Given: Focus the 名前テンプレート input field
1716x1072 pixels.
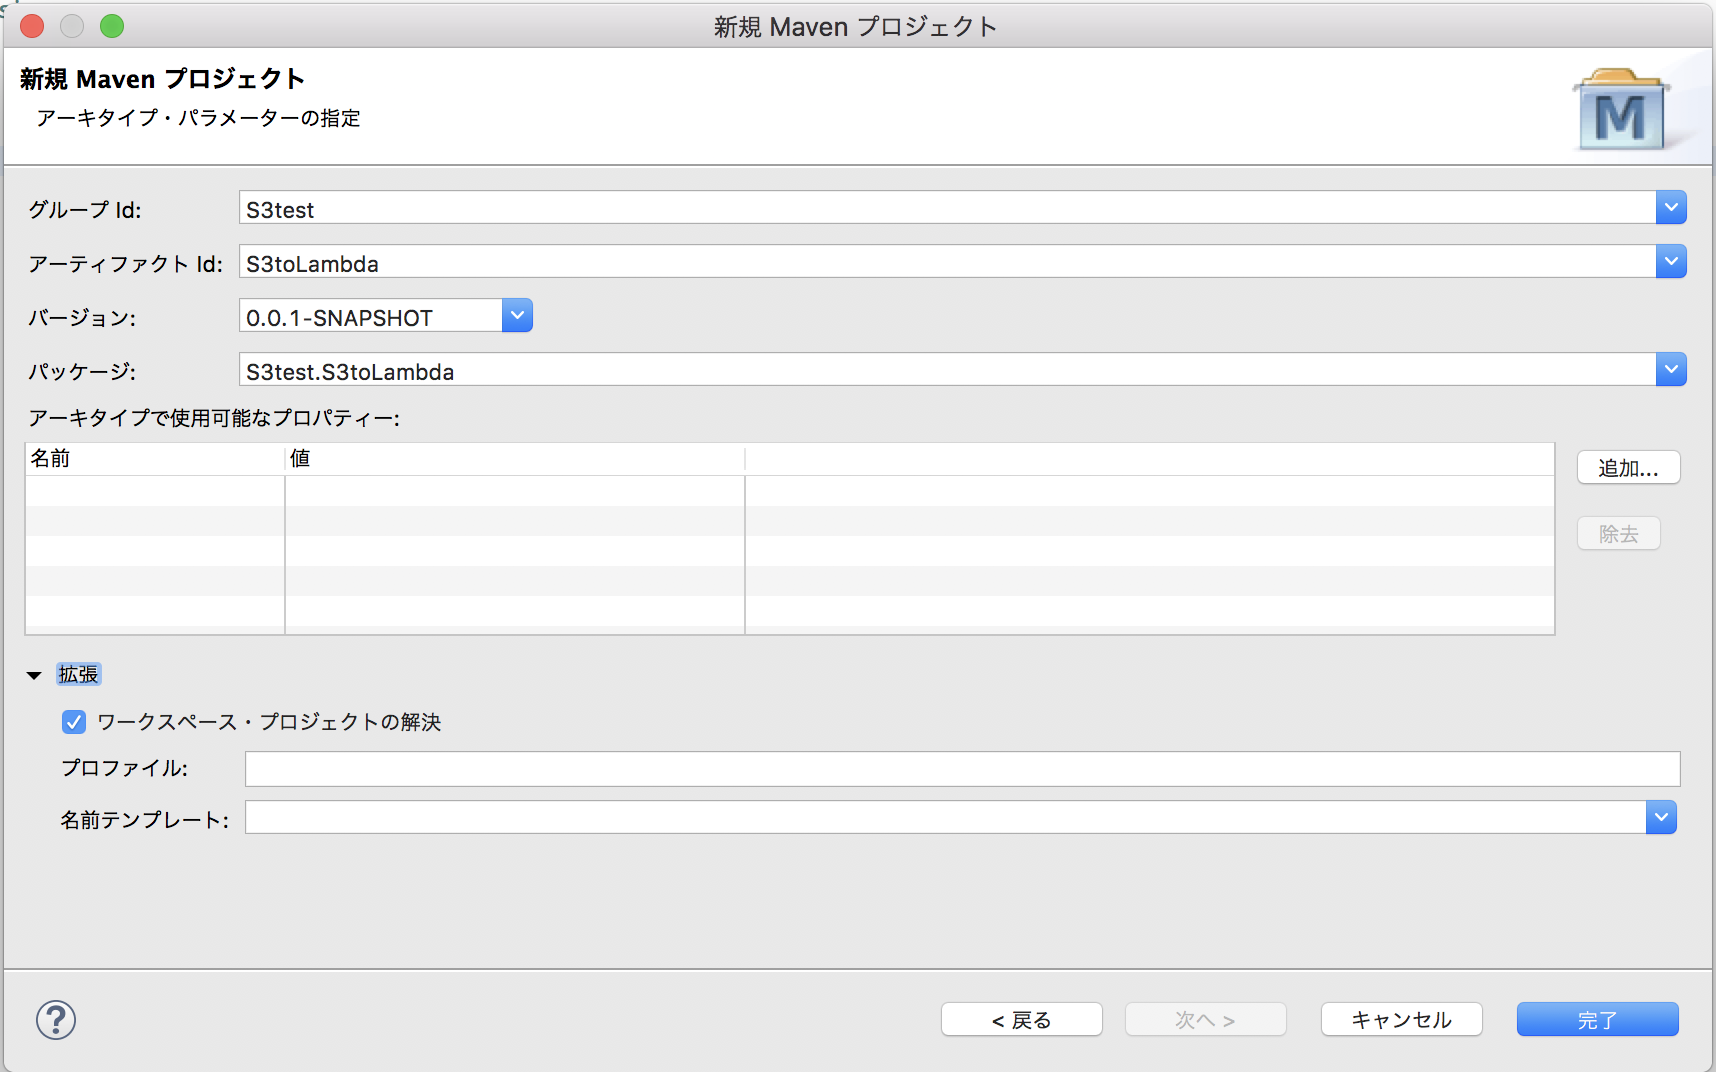Looking at the screenshot, I should tap(946, 818).
